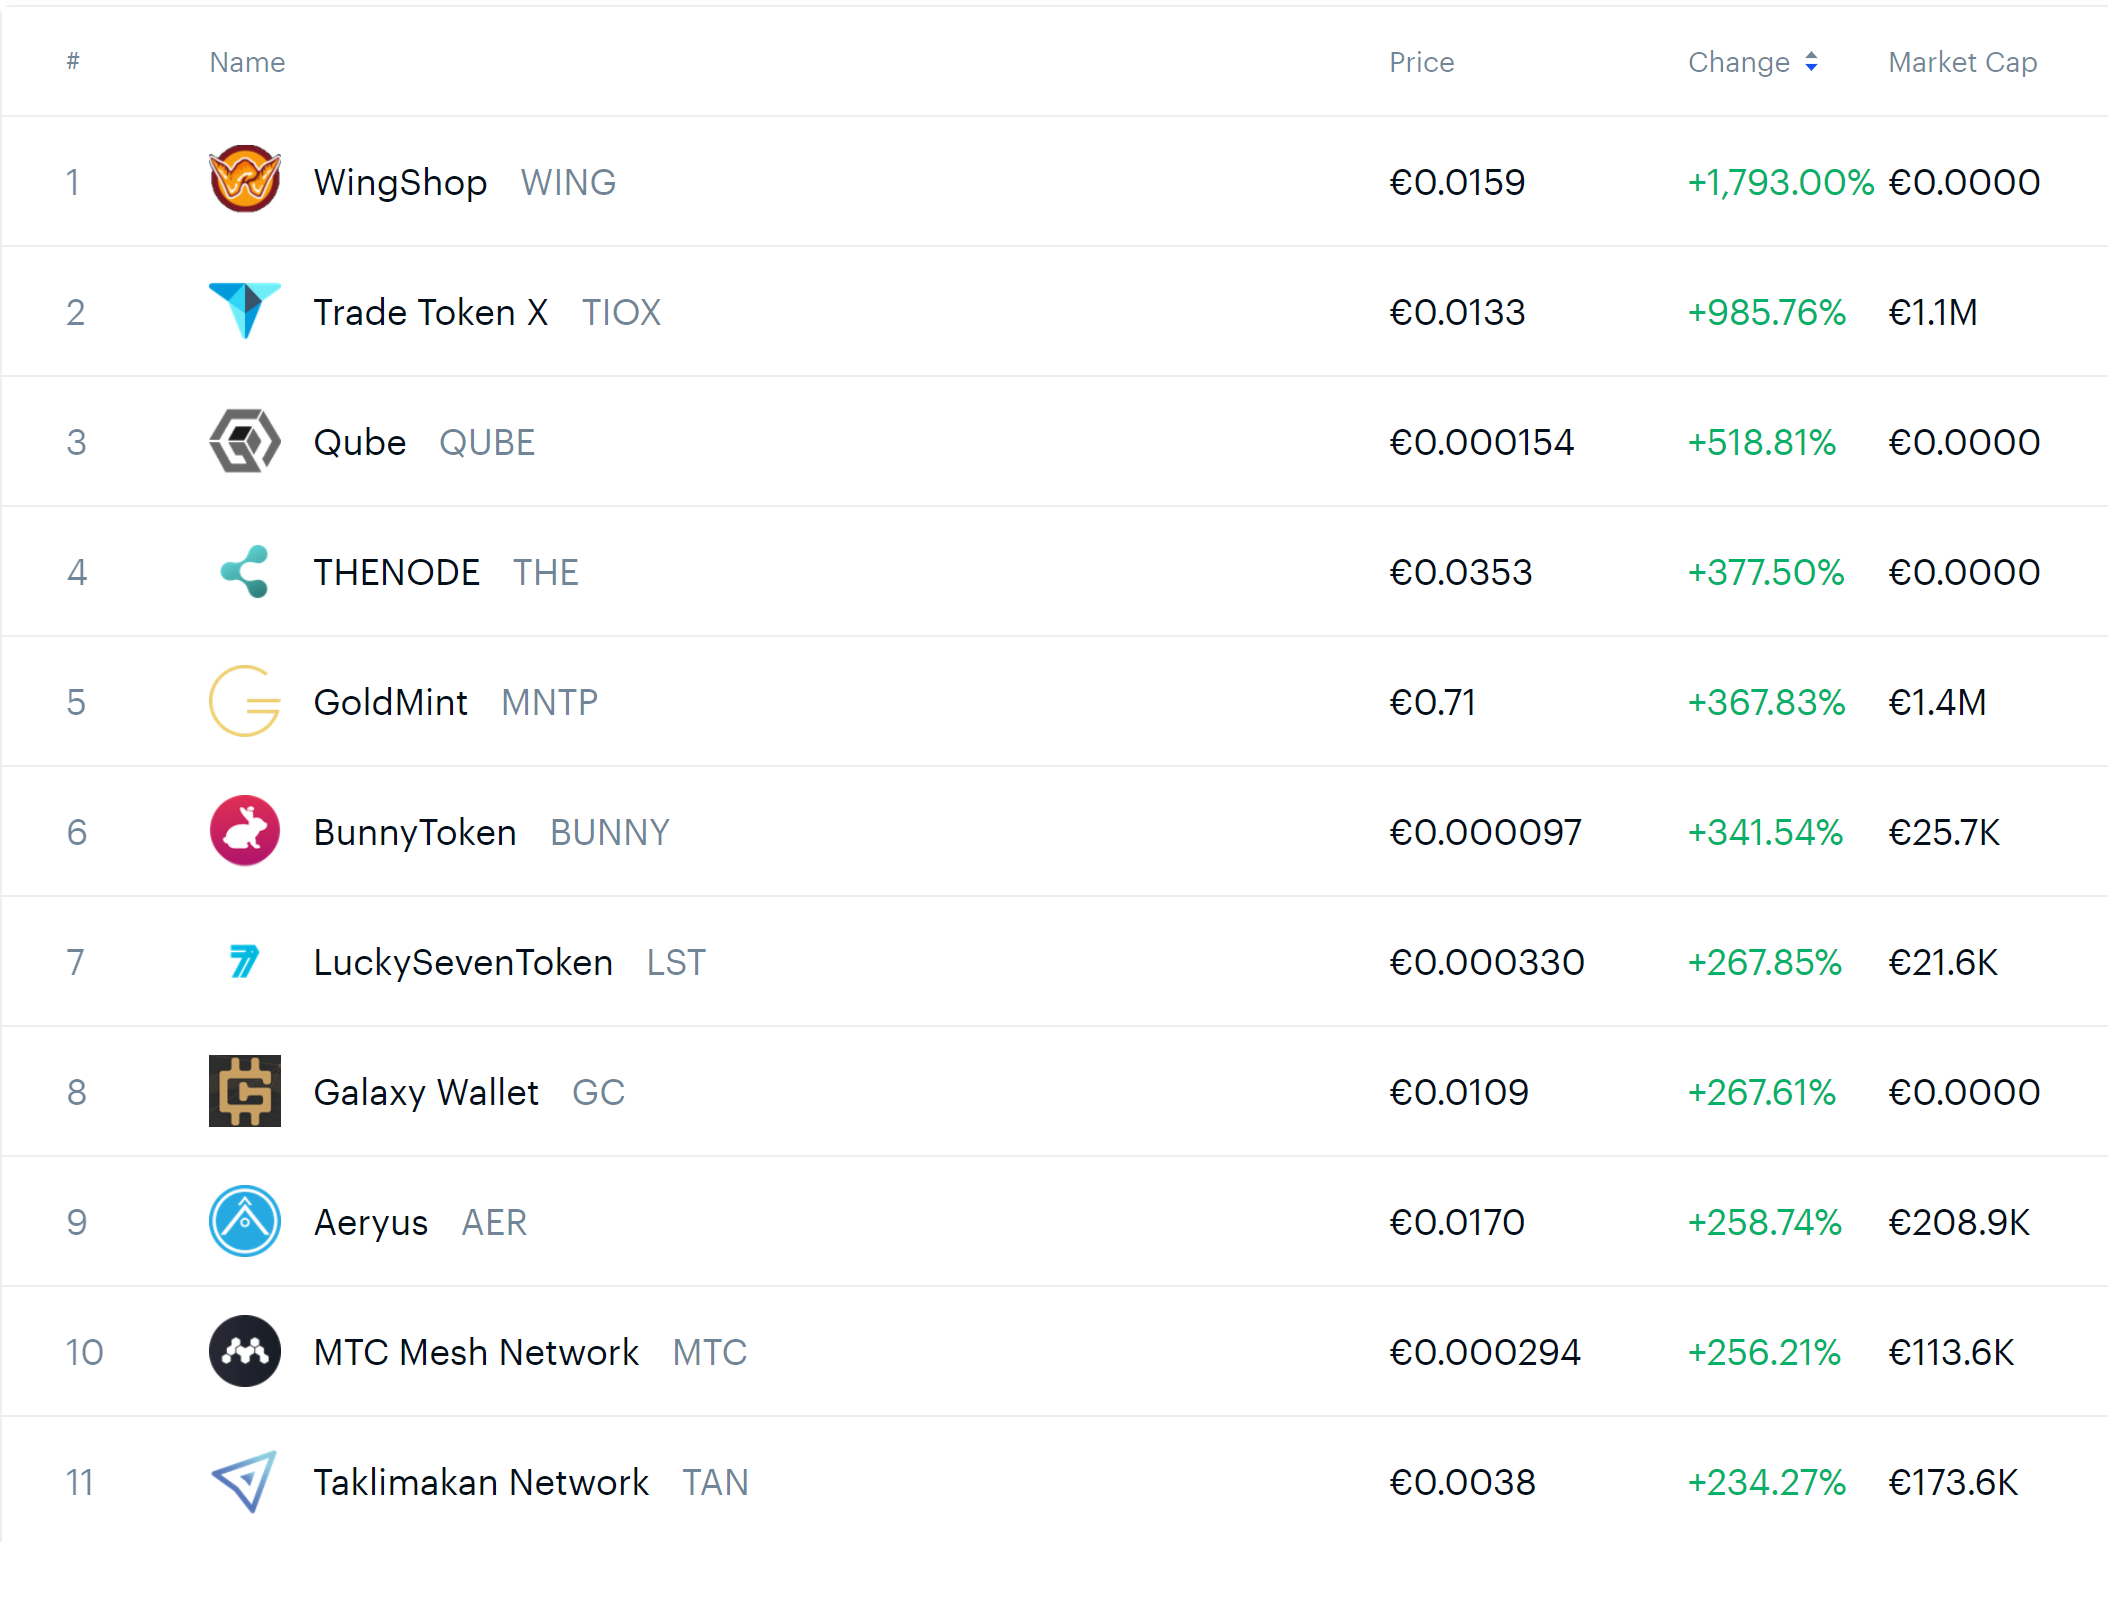The width and height of the screenshot is (2108, 1600).
Task: Open the MTC Mesh Network name link
Action: click(476, 1352)
